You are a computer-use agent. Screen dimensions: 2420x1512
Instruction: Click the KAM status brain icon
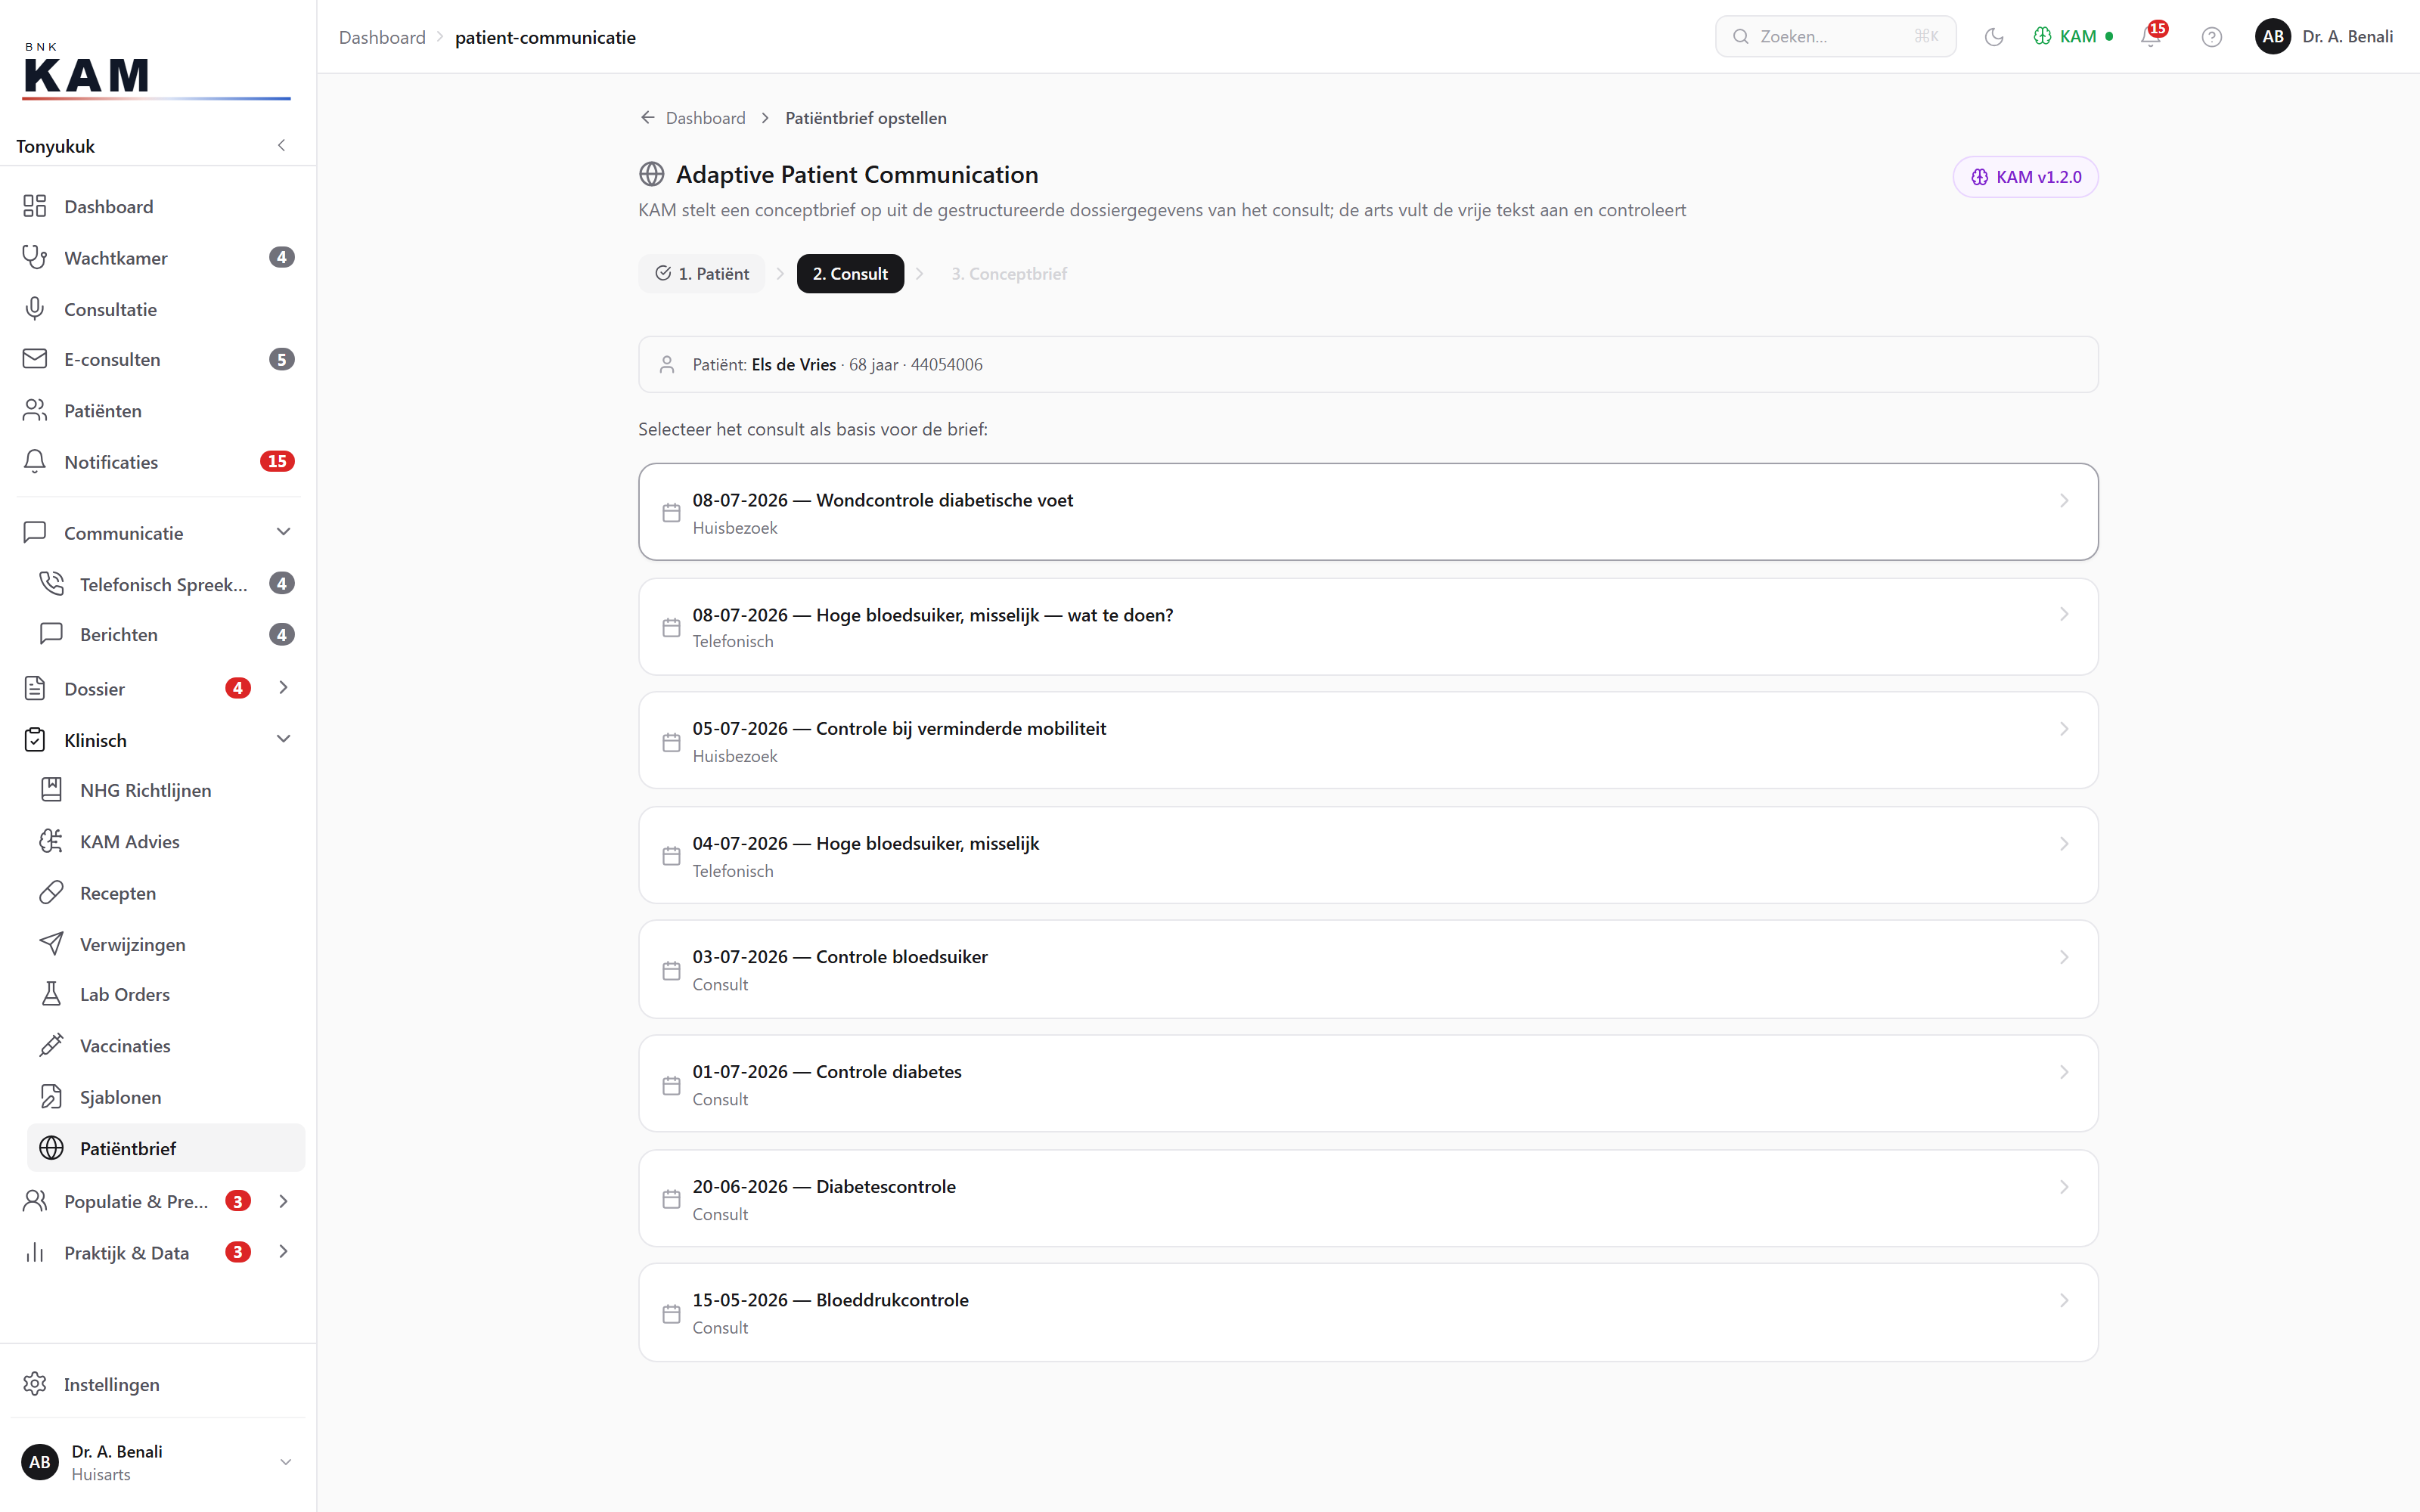[2042, 37]
